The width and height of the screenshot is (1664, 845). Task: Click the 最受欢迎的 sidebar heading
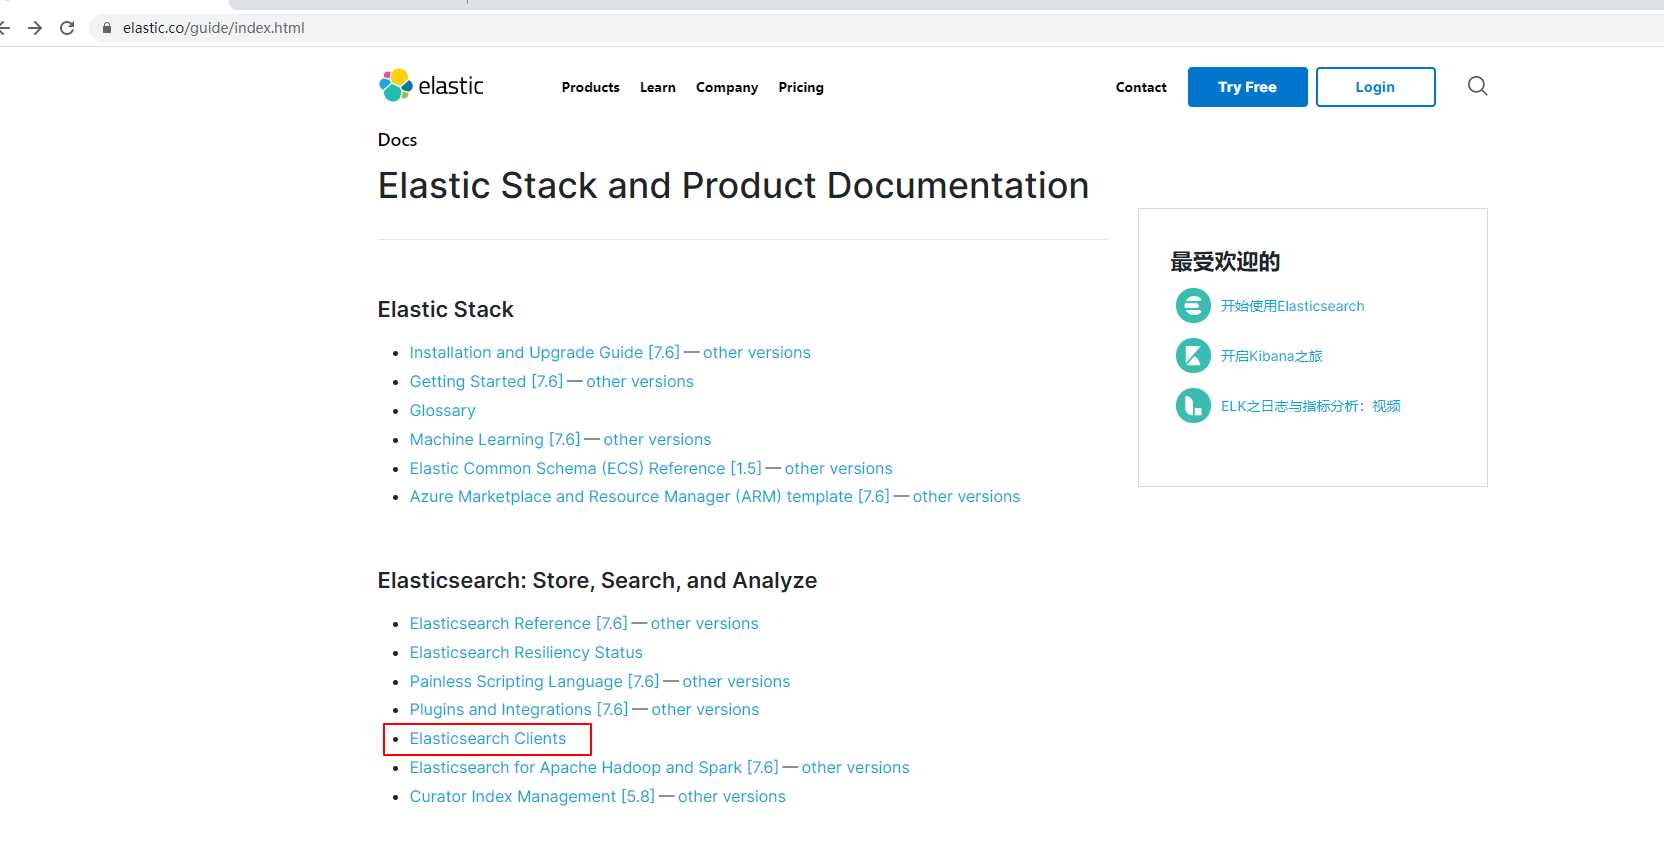[x=1225, y=262]
